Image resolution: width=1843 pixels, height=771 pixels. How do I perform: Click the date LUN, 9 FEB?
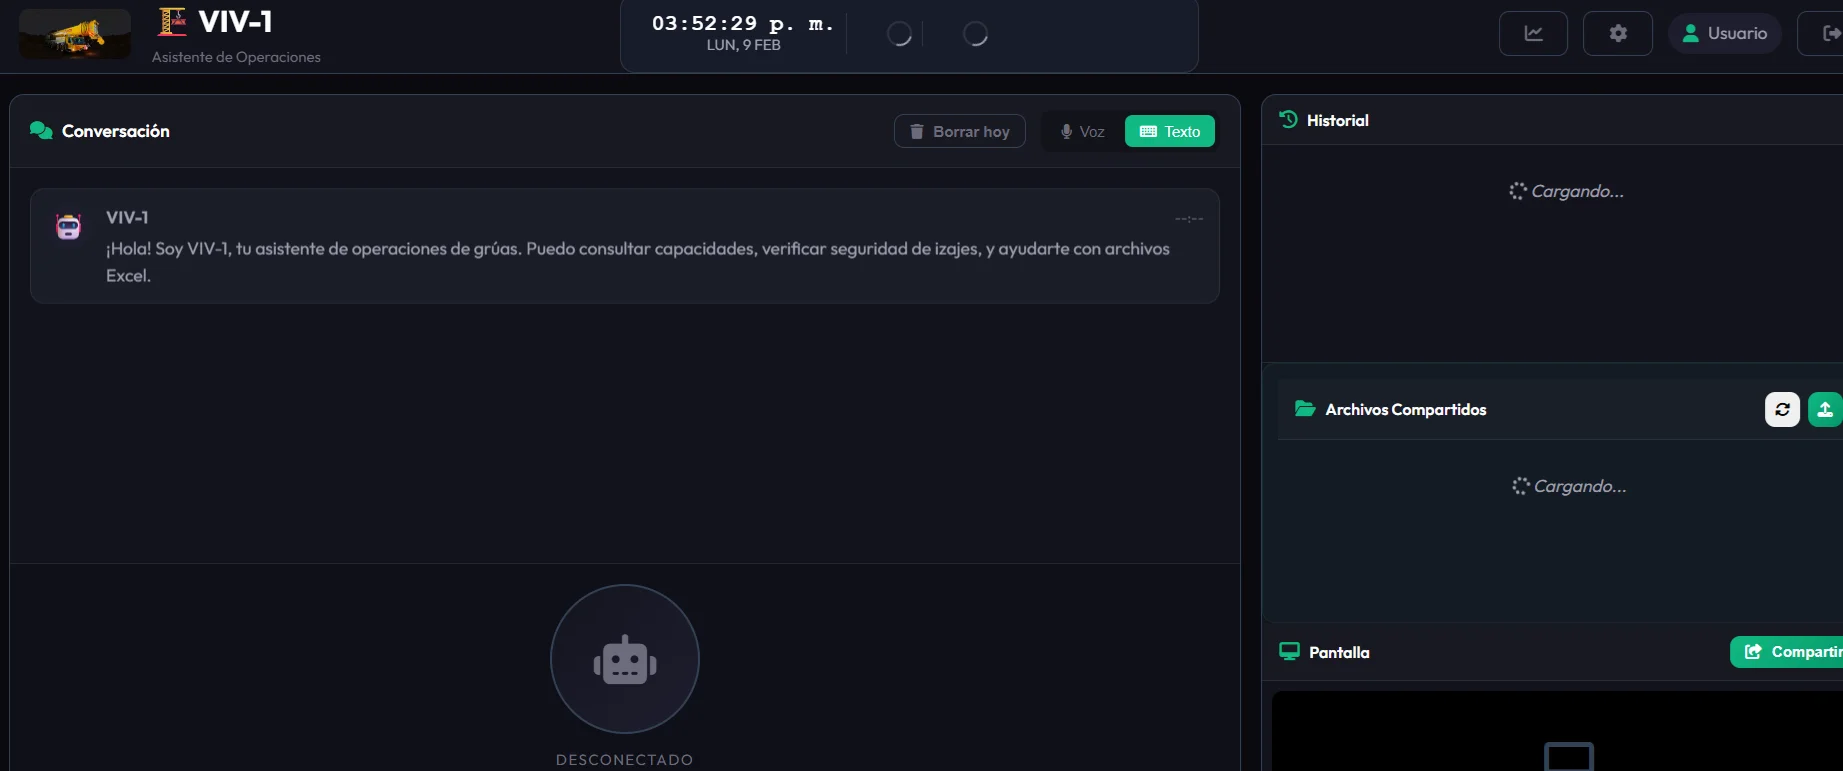pos(743,45)
